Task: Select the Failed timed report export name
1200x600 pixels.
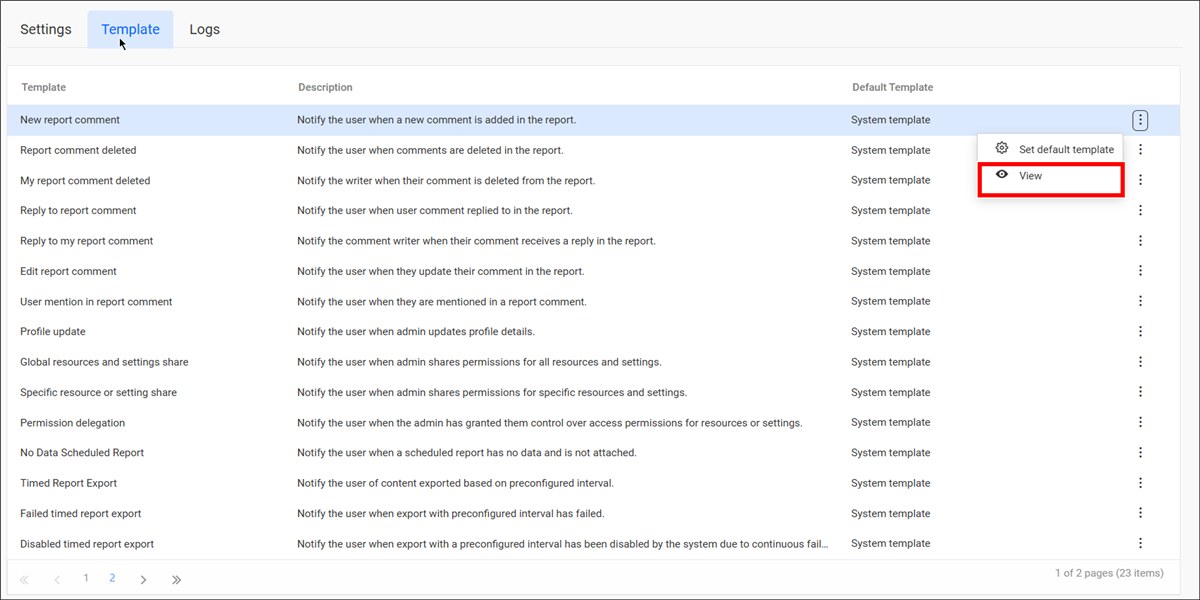Action: coord(81,514)
